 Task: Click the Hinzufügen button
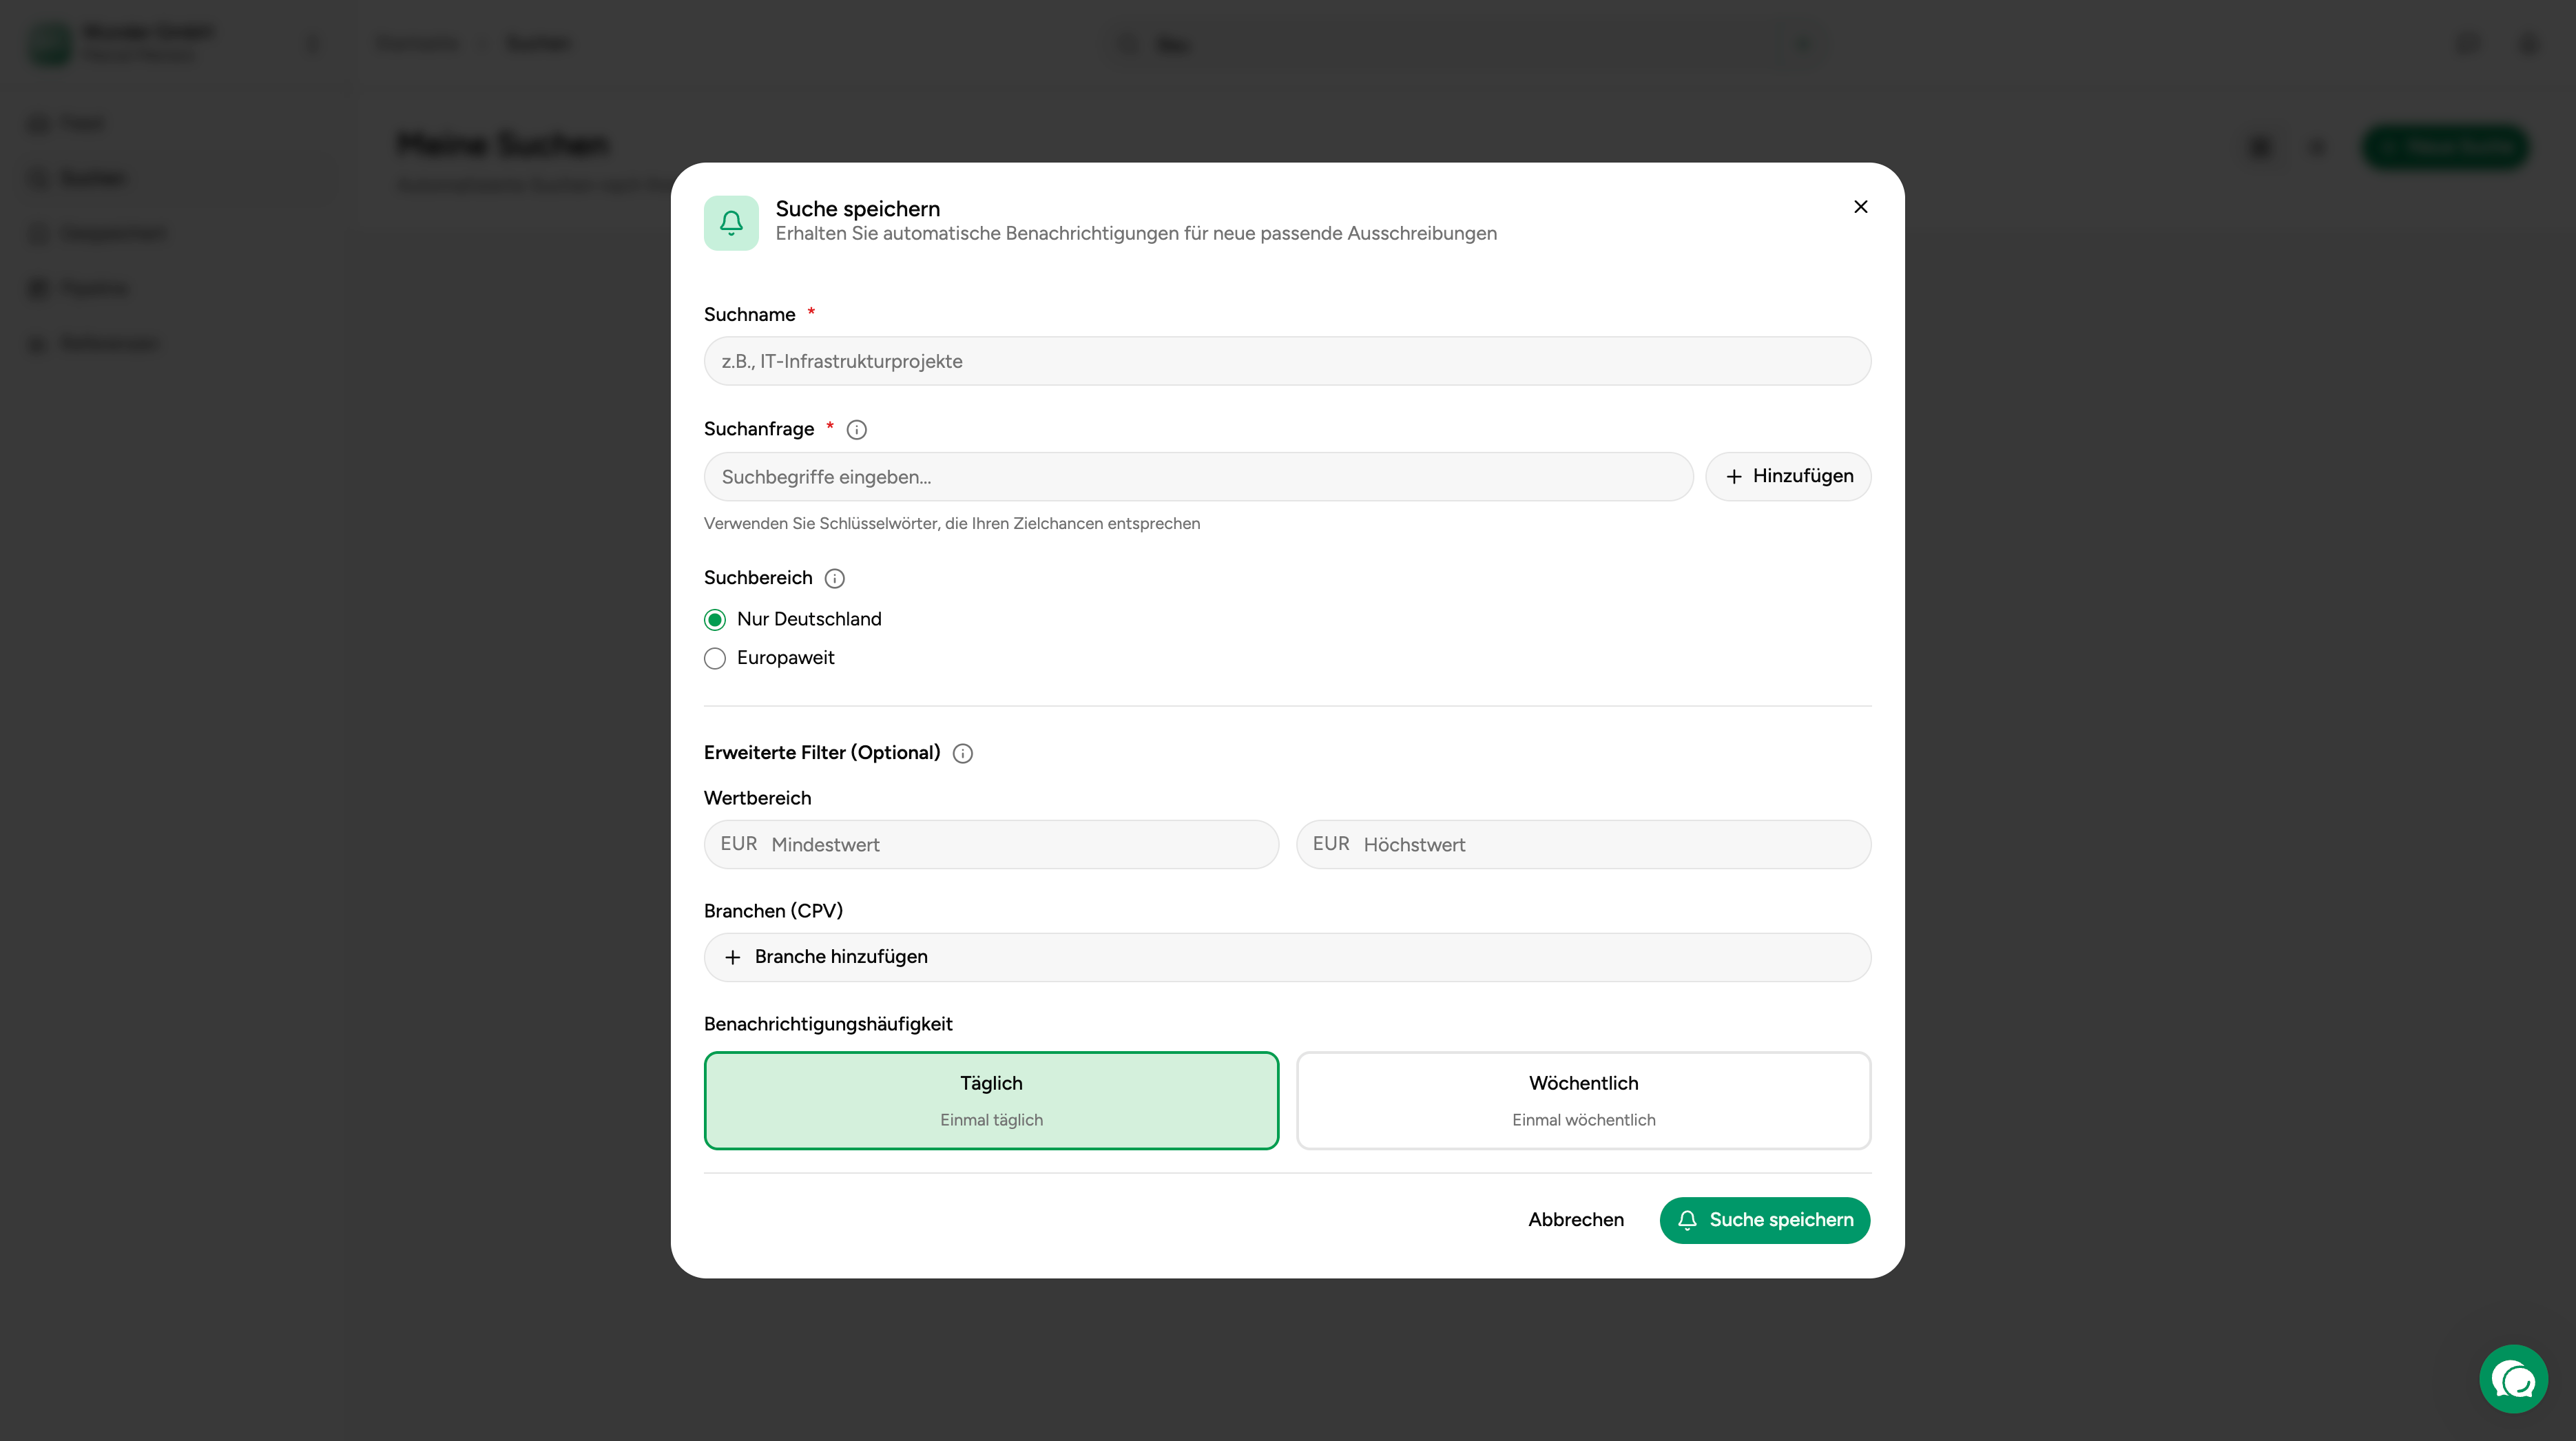[x=1788, y=477]
